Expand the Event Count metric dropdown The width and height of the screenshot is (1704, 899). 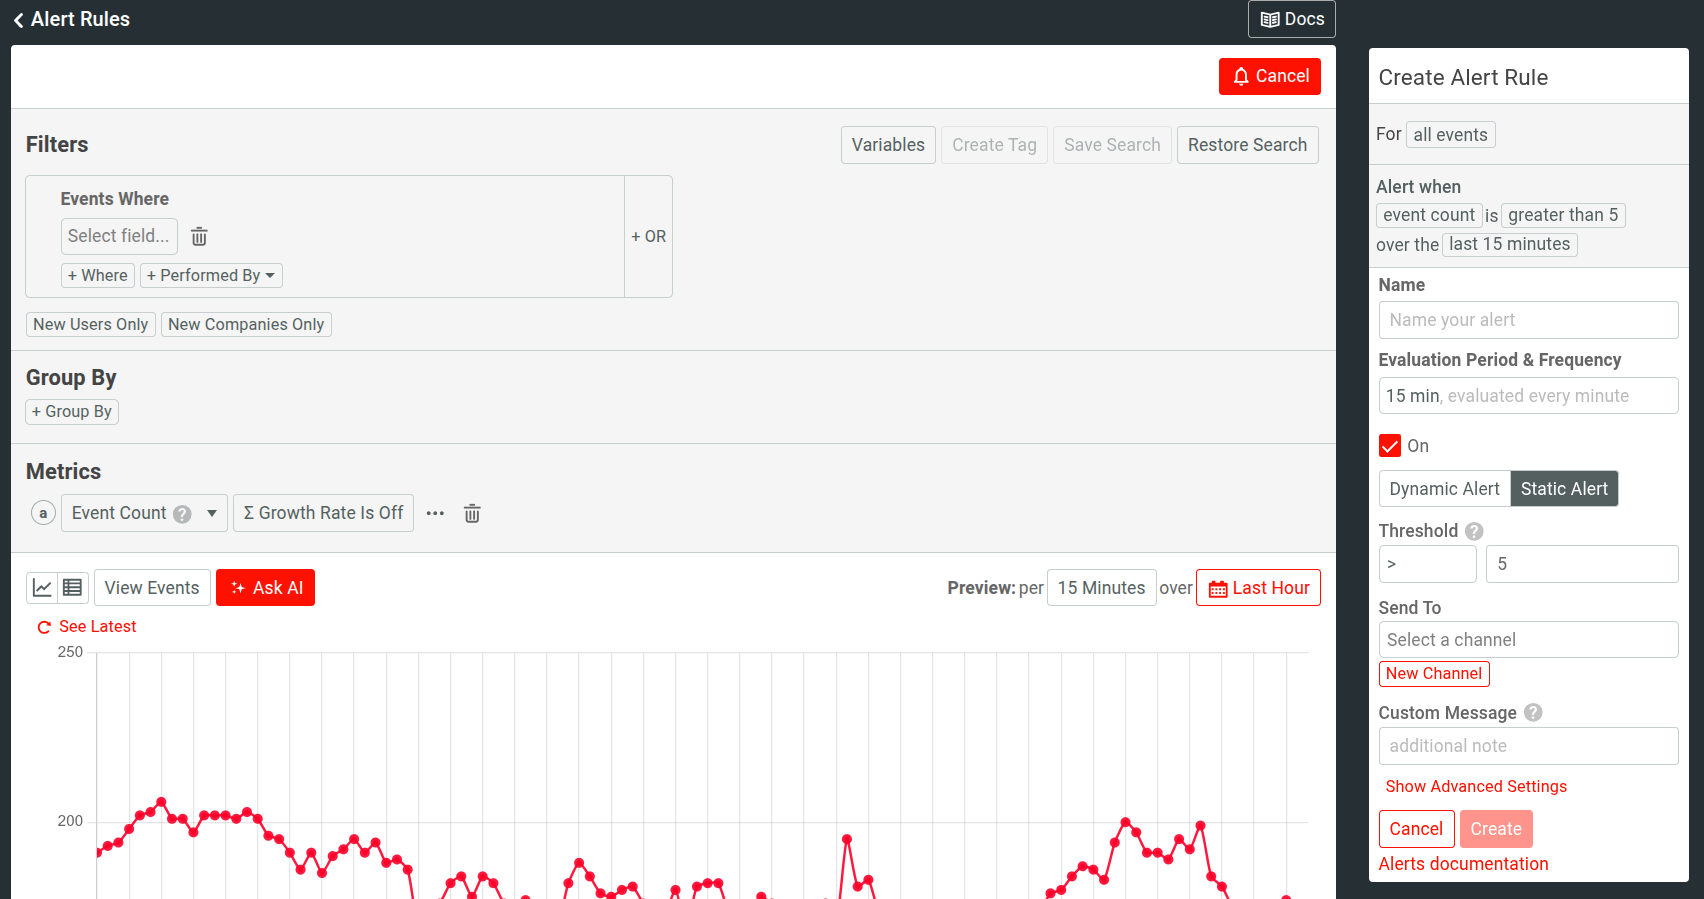(211, 514)
